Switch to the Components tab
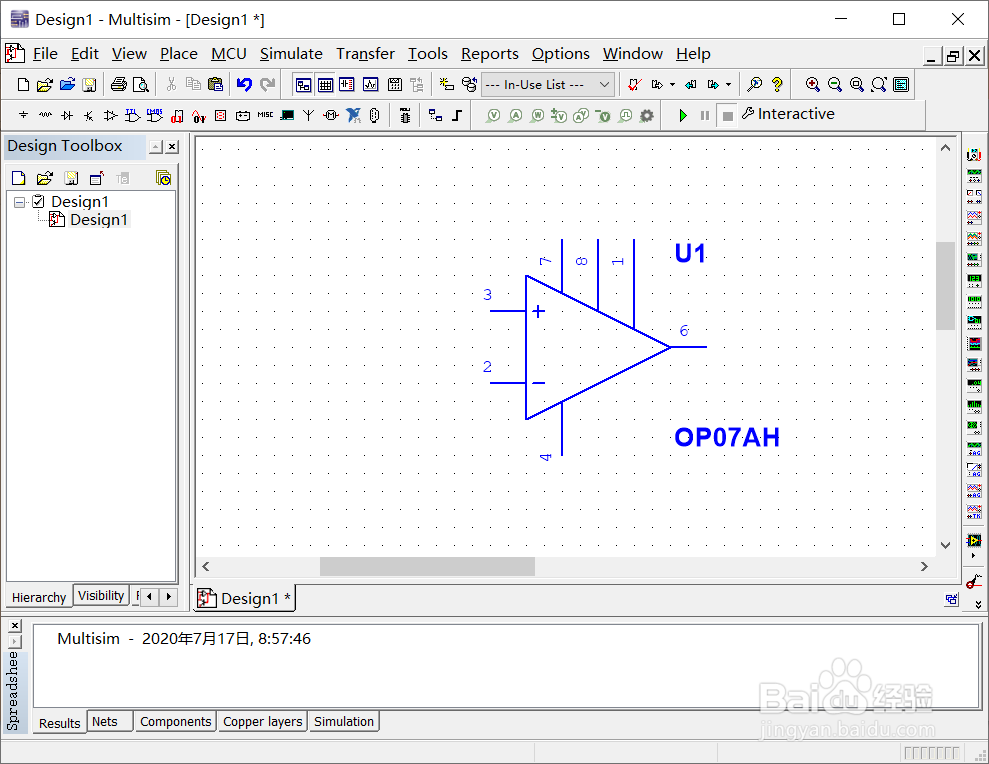The height and width of the screenshot is (764, 989). tap(175, 721)
